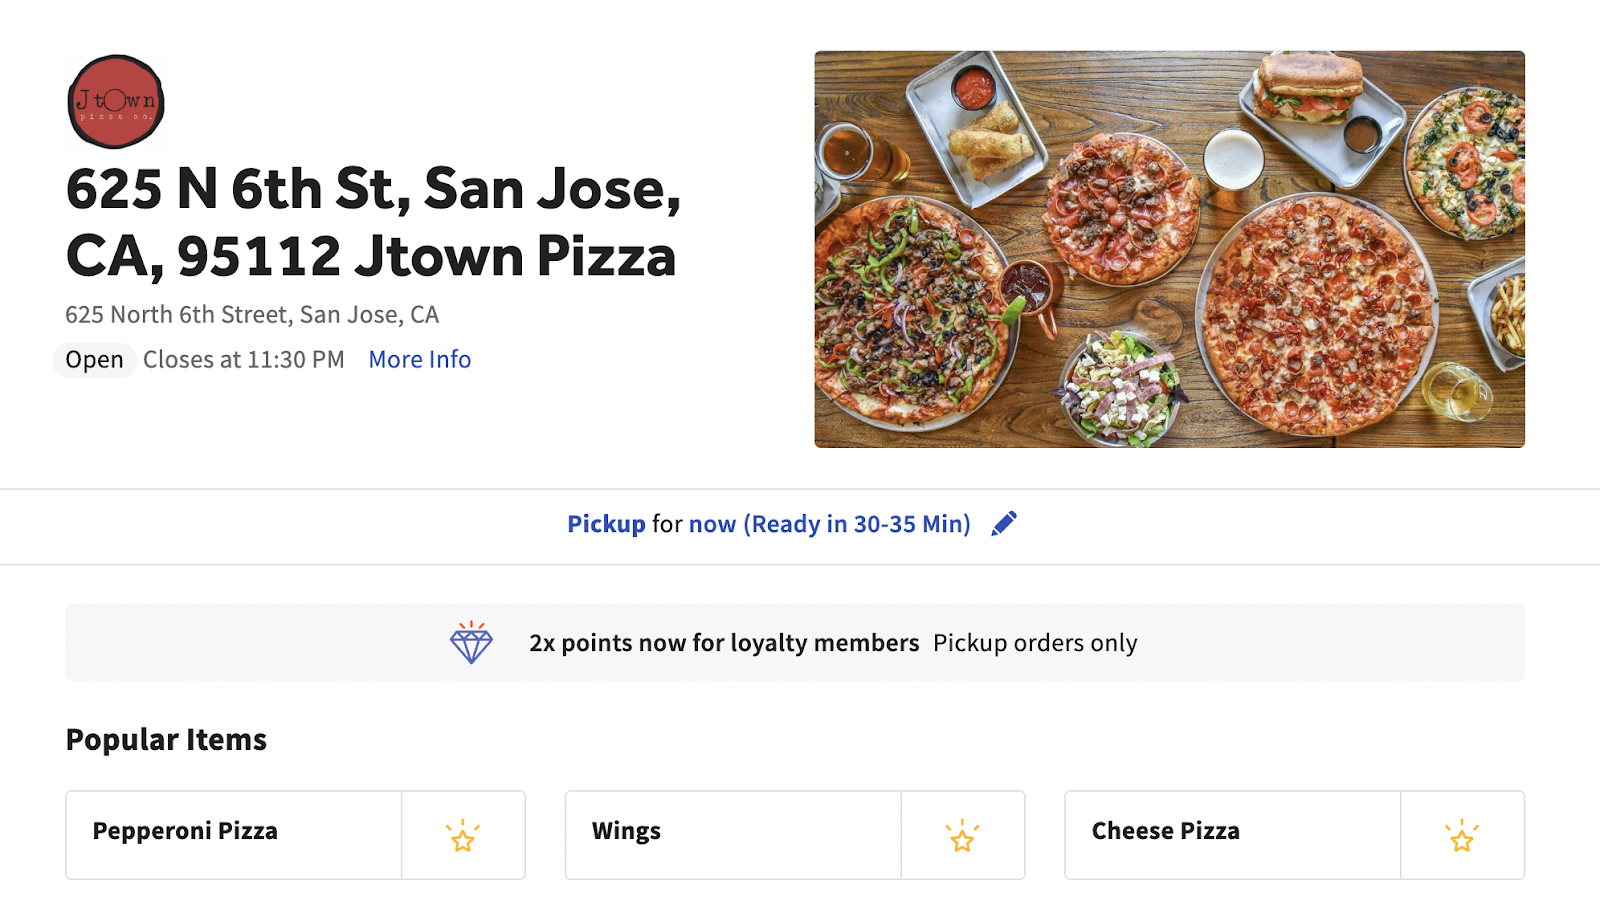Select the Cheese Pizza popular item
Viewport: 1600px width, 917px height.
coord(1165,832)
